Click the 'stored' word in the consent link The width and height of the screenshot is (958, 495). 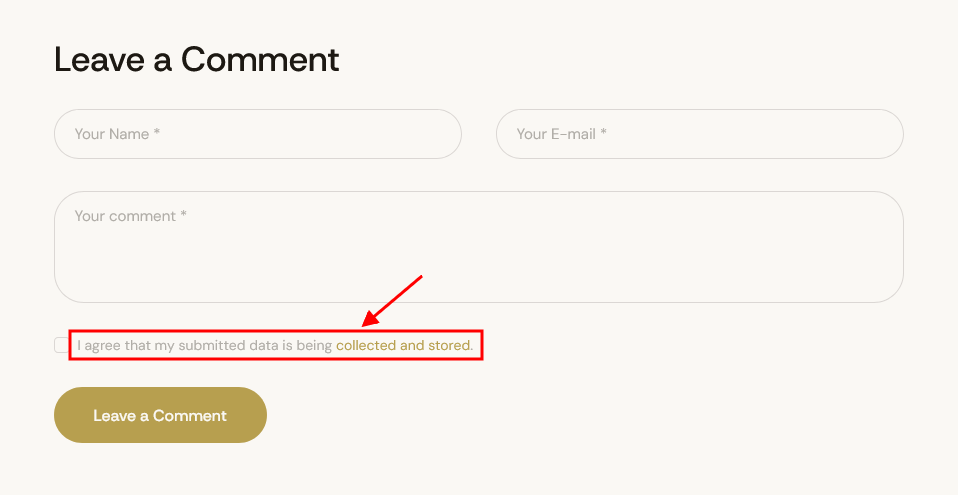pyautogui.click(x=450, y=346)
